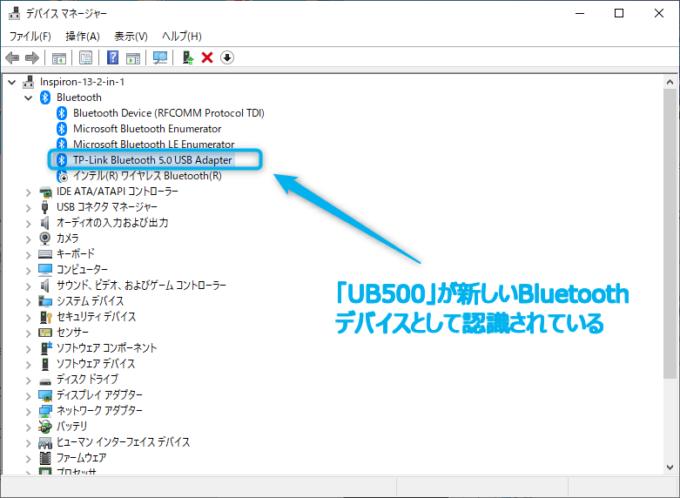Click the Update driver toolbar icon
The image size is (680, 498).
(188, 58)
